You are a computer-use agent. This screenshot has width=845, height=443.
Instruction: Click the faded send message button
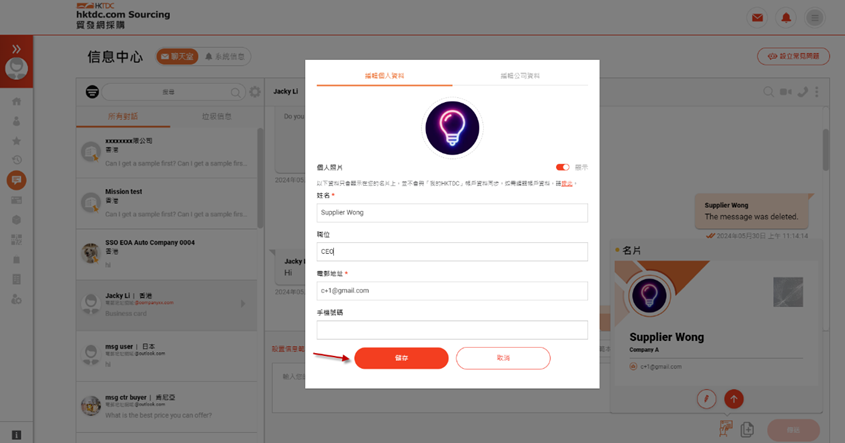coord(793,430)
